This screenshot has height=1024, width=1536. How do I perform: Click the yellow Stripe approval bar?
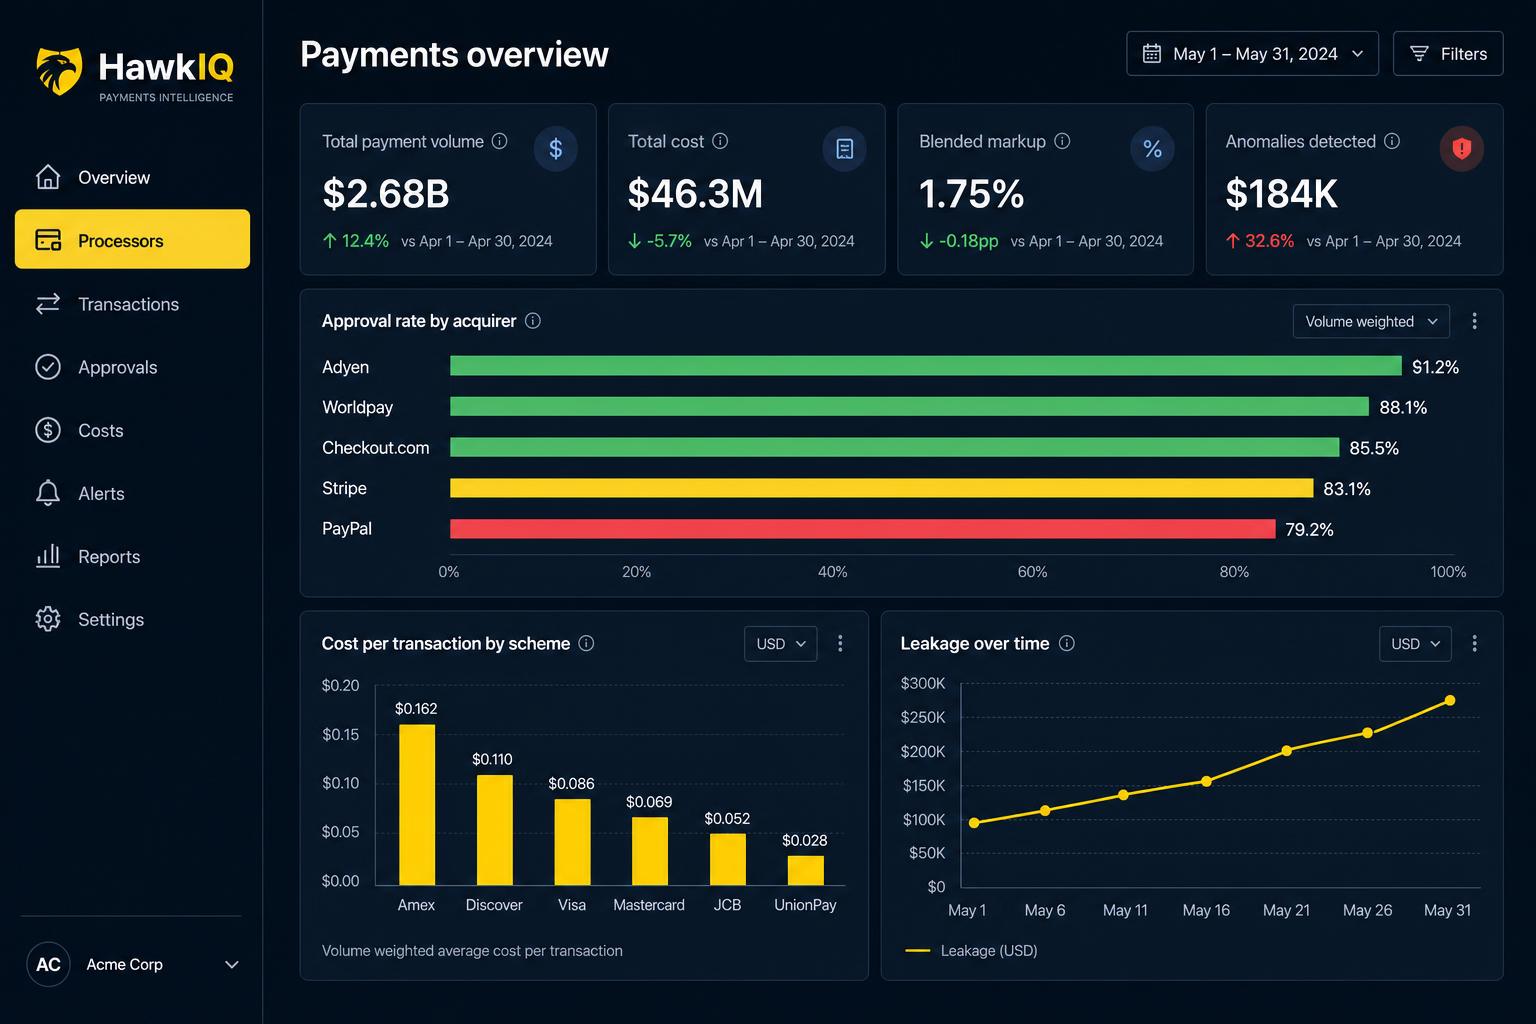pyautogui.click(x=881, y=488)
